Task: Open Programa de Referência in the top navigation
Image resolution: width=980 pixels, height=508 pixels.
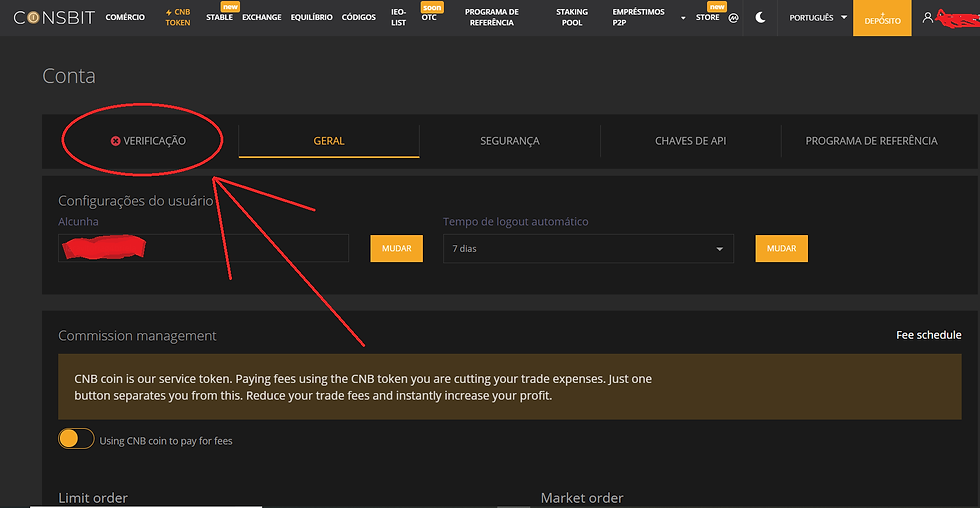Action: [x=492, y=17]
